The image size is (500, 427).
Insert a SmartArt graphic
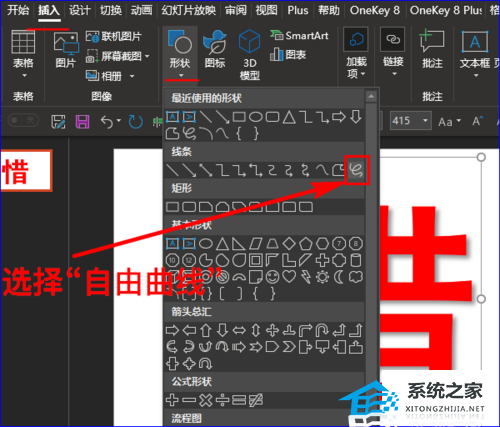299,35
